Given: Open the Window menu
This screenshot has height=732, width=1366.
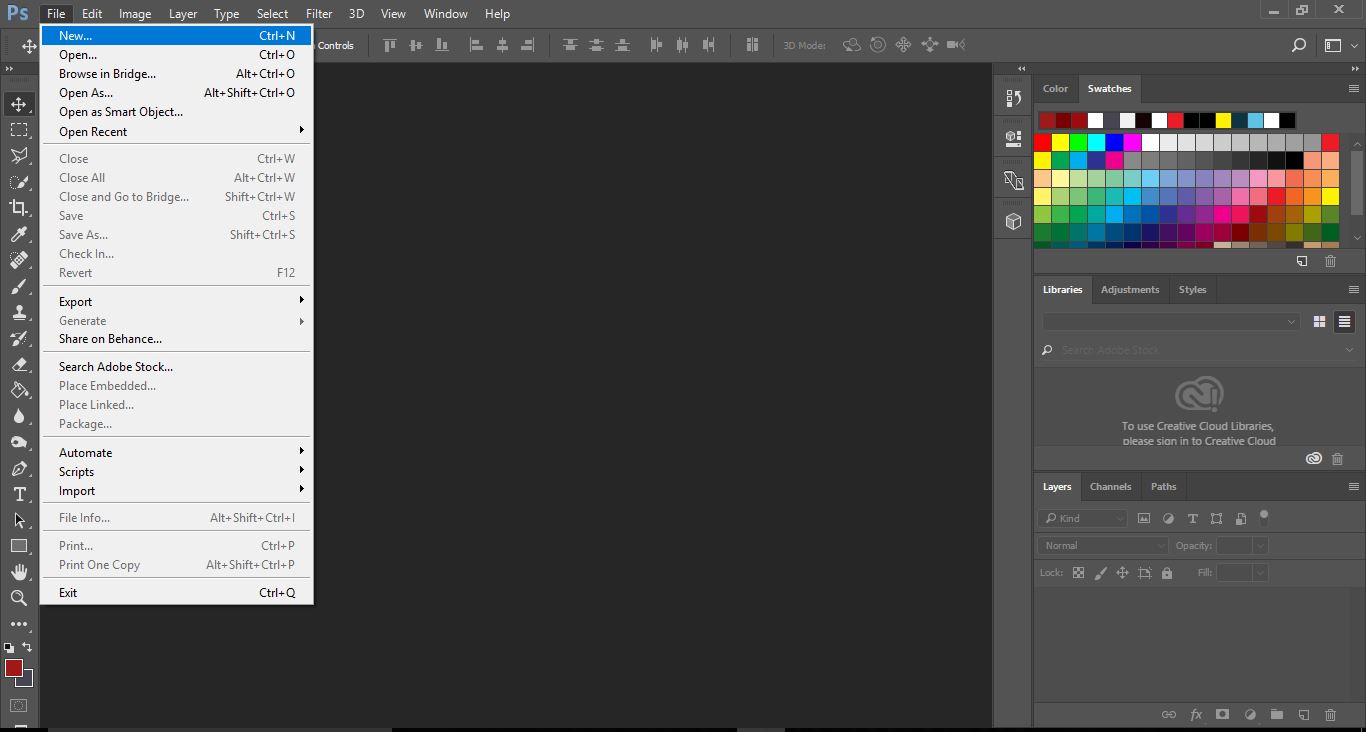Looking at the screenshot, I should pyautogui.click(x=445, y=13).
